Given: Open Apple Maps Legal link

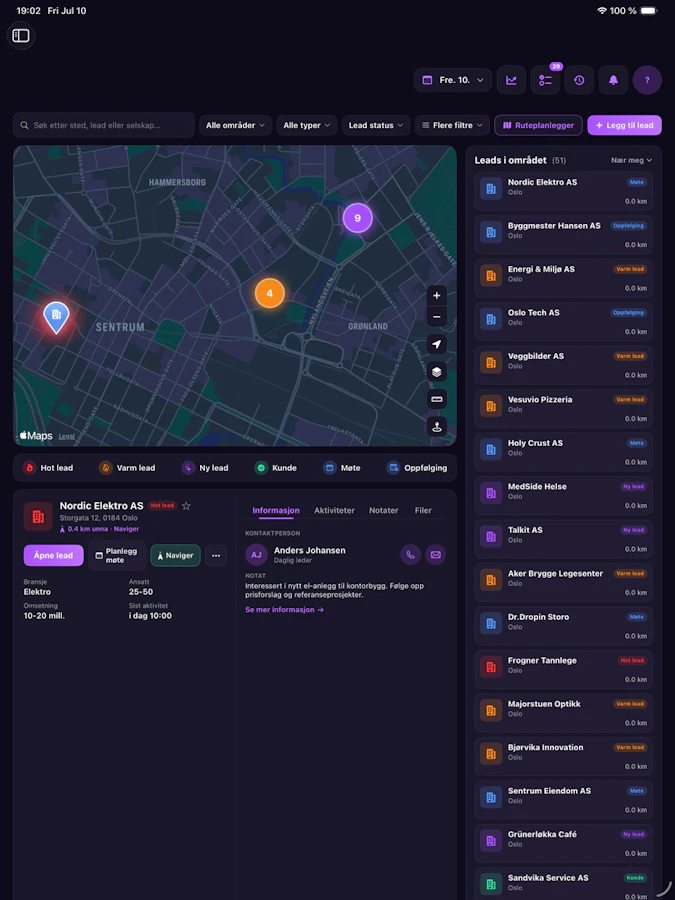Looking at the screenshot, I should tap(67, 436).
